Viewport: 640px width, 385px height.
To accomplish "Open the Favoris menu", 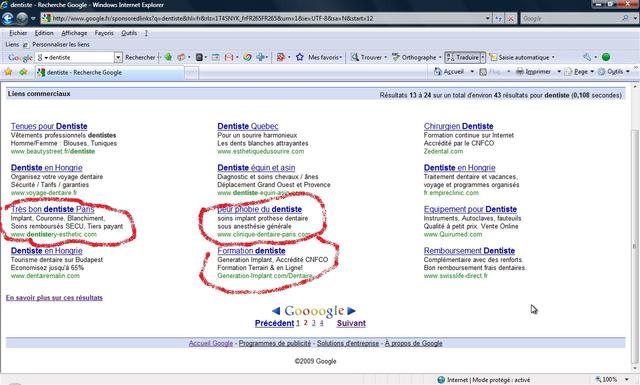I will pyautogui.click(x=104, y=33).
